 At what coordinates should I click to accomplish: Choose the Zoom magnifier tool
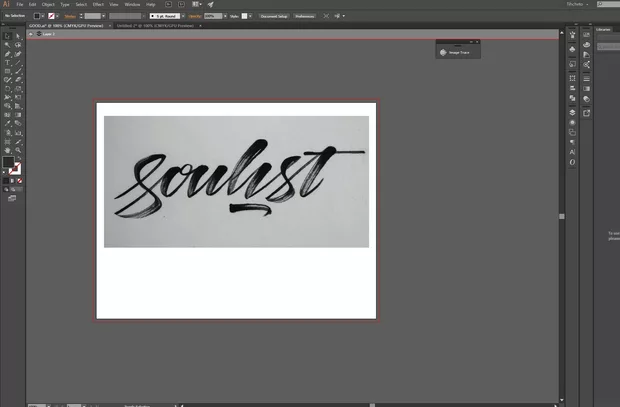pyautogui.click(x=19, y=150)
